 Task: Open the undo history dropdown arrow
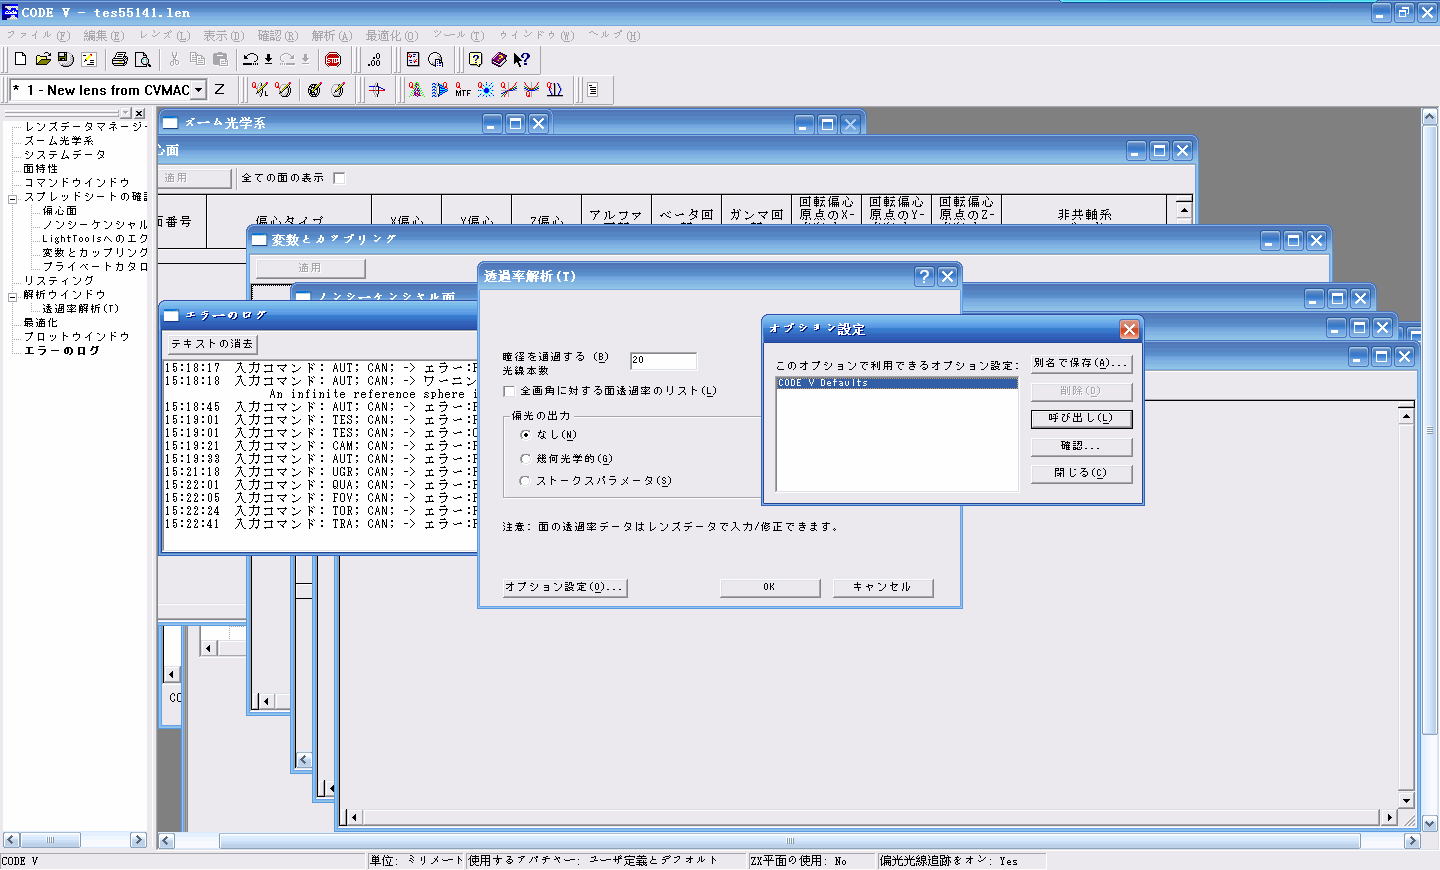coord(268,60)
